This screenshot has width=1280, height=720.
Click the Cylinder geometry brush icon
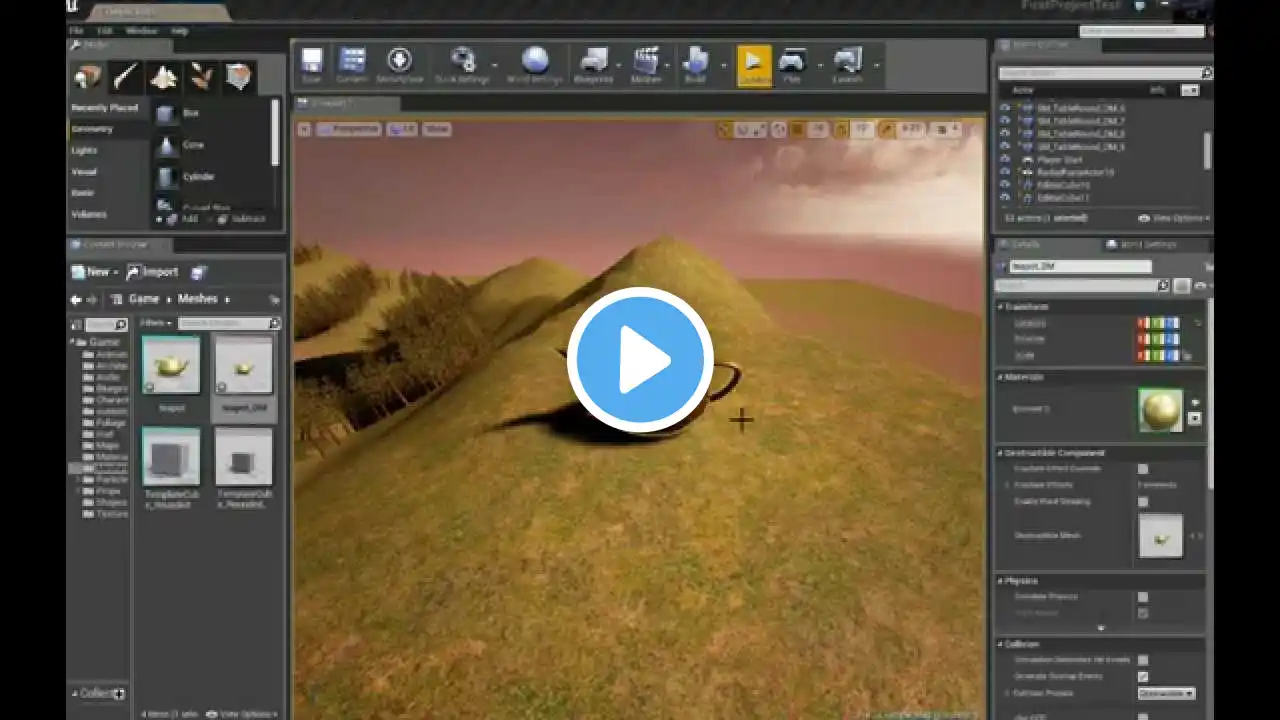point(166,177)
